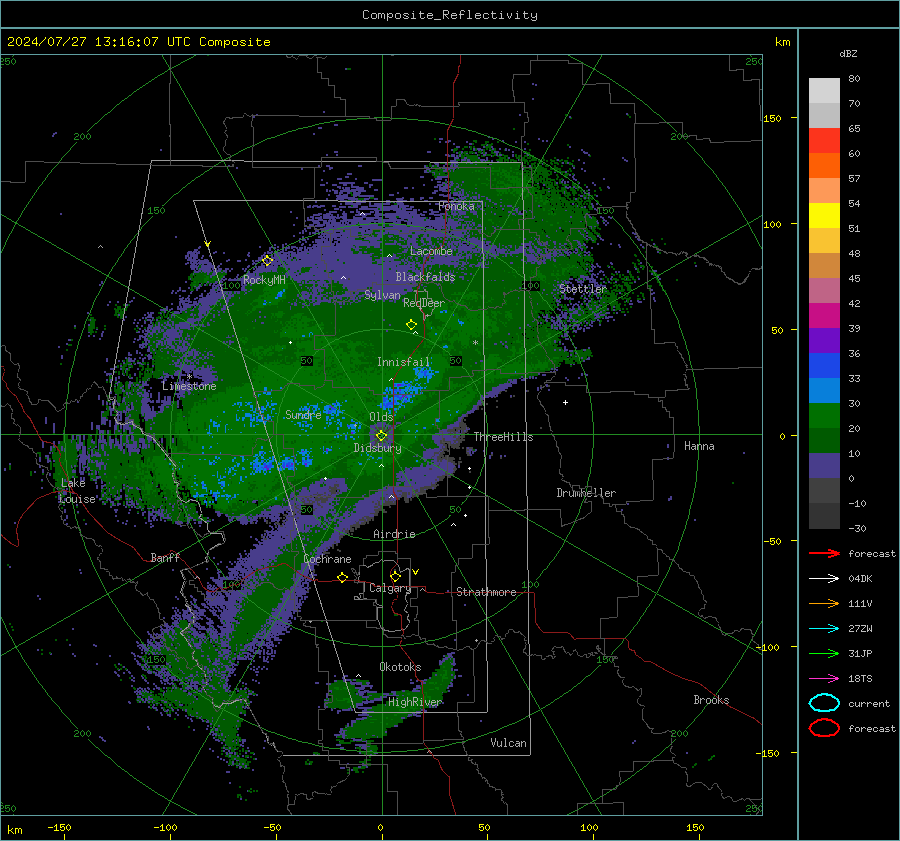This screenshot has width=900, height=841.
Task: Click the Banff label on map
Action: [x=165, y=557]
